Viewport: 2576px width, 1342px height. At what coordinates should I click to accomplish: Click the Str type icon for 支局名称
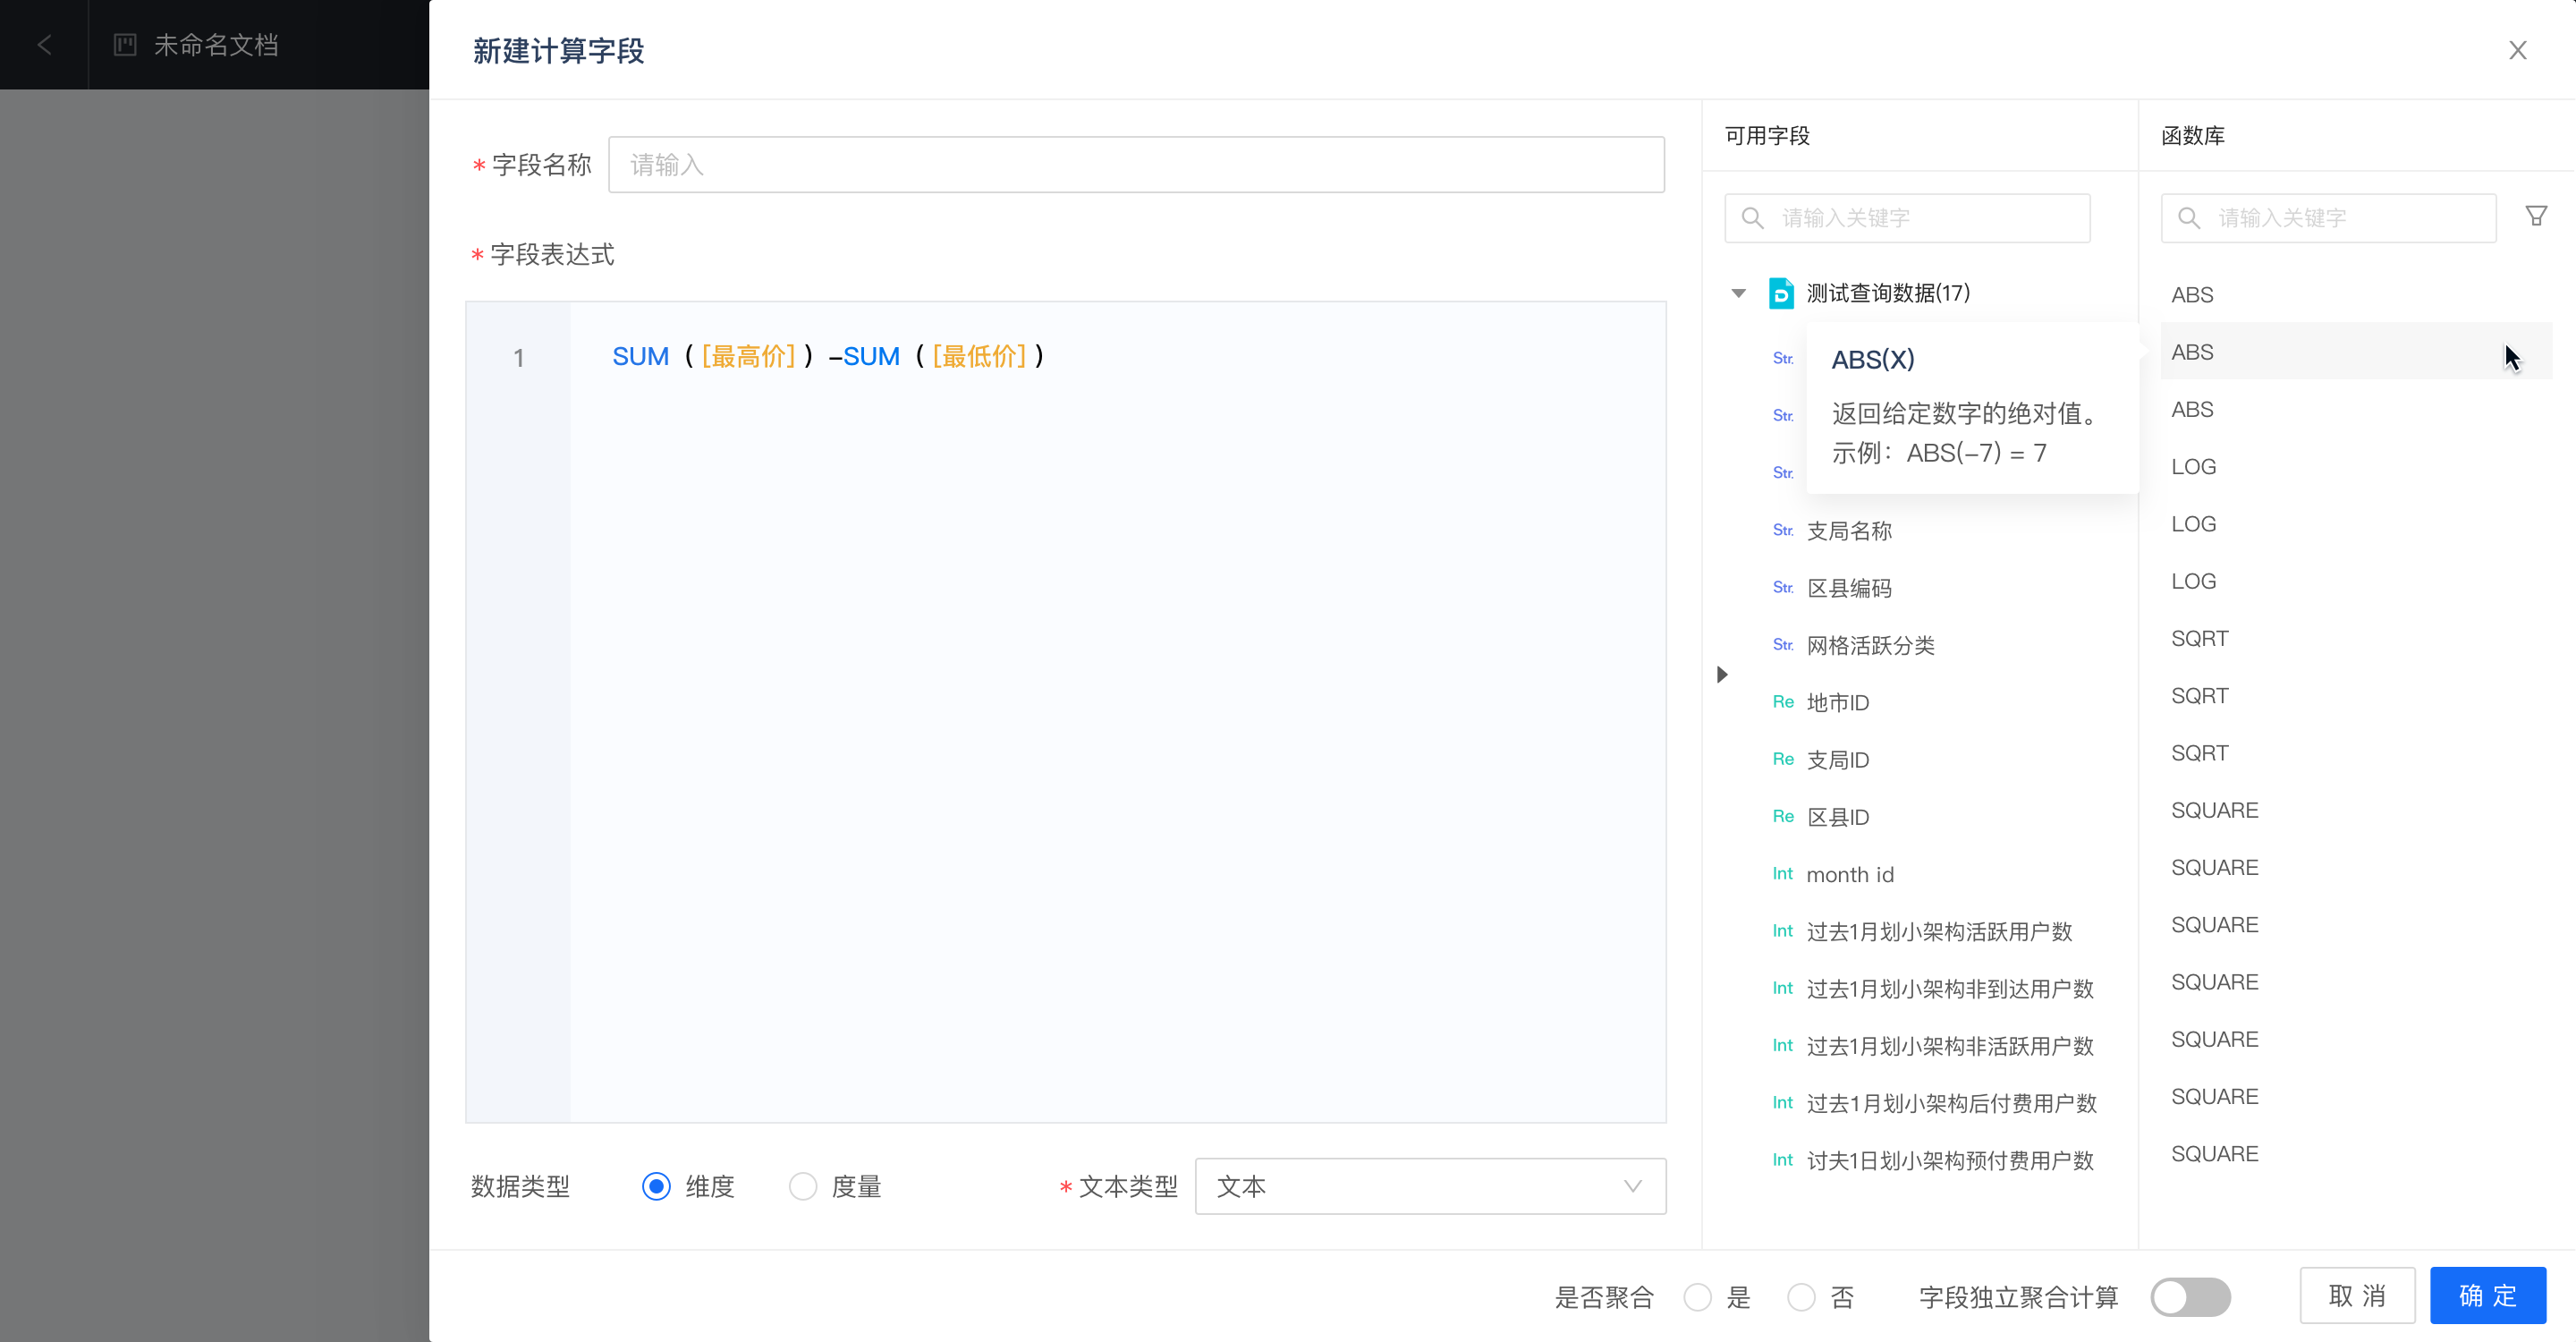1783,530
